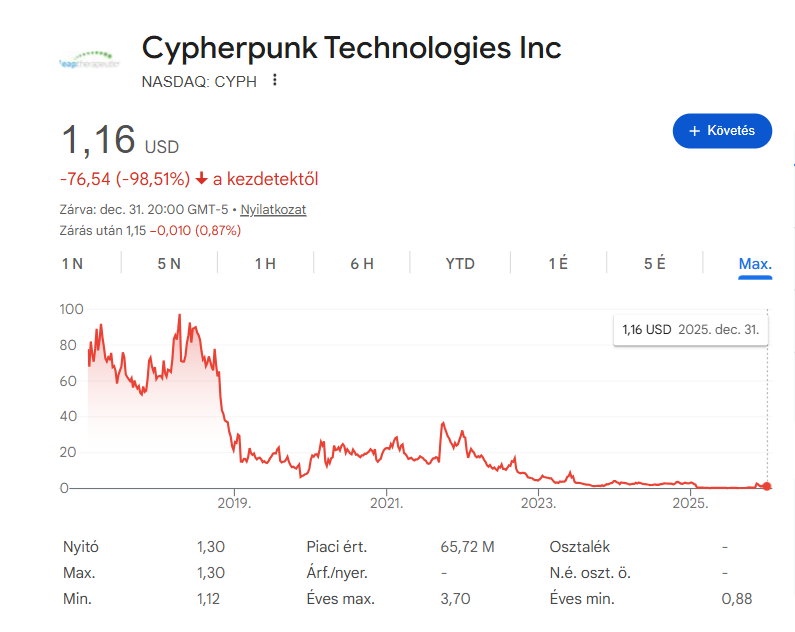Click the red down arrow price-change indicator
Viewport: 795px width, 632px height.
click(x=201, y=179)
